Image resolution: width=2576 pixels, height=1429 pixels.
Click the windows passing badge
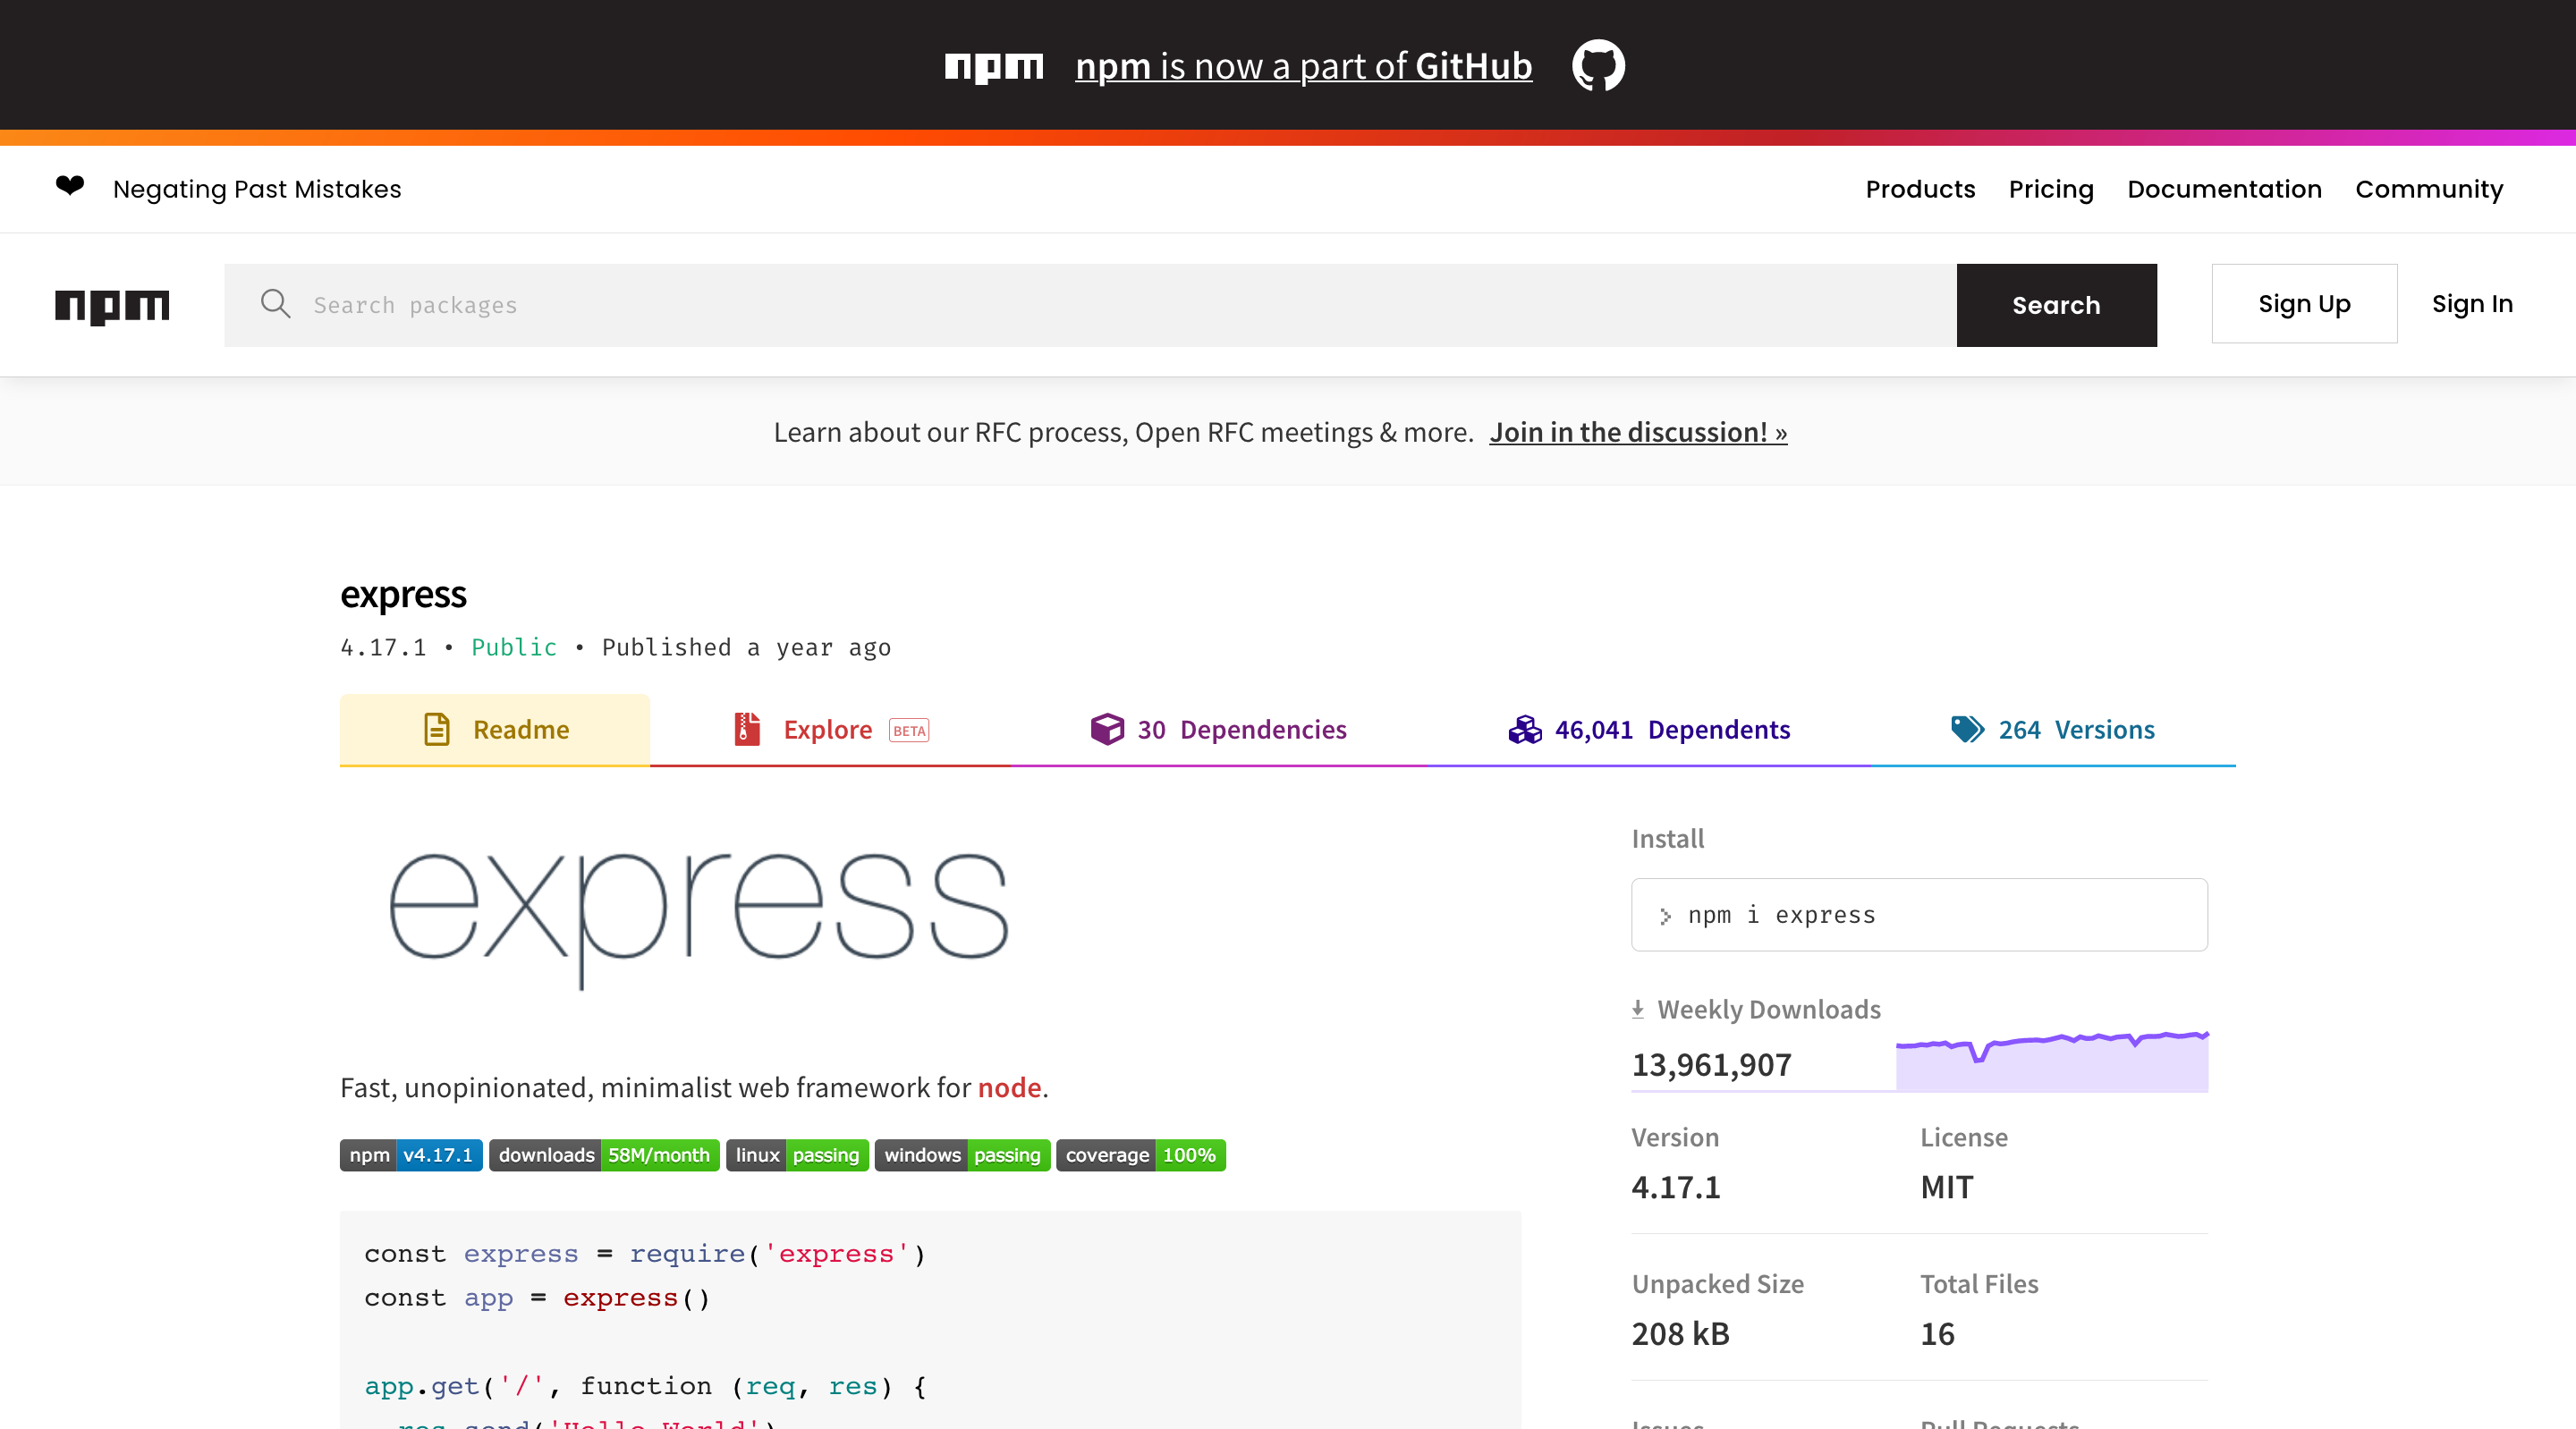(x=962, y=1155)
